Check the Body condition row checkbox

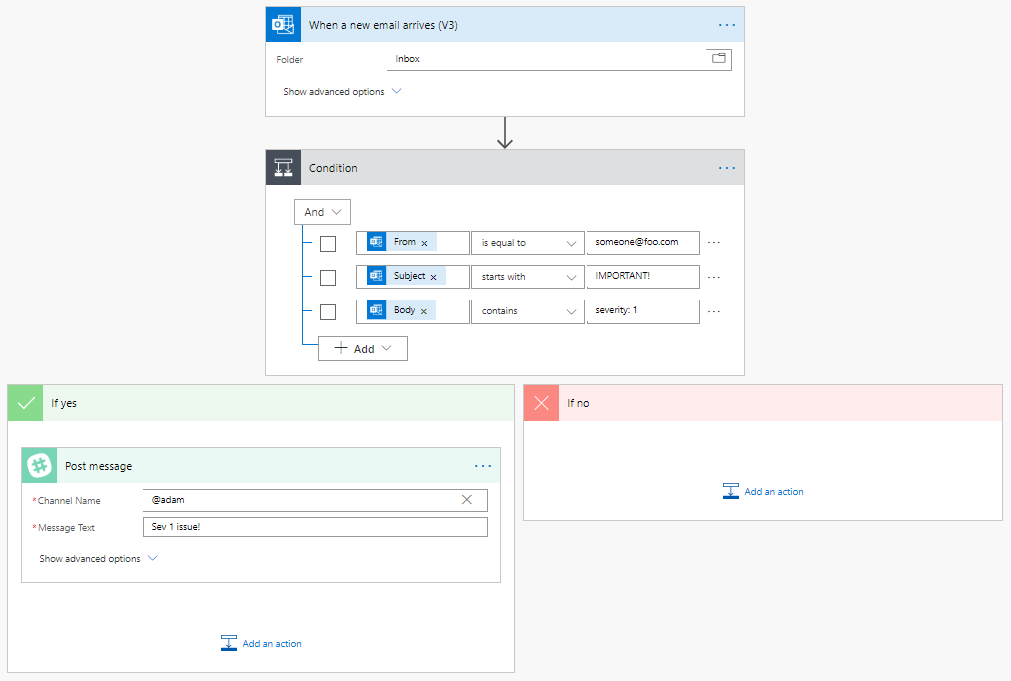328,311
